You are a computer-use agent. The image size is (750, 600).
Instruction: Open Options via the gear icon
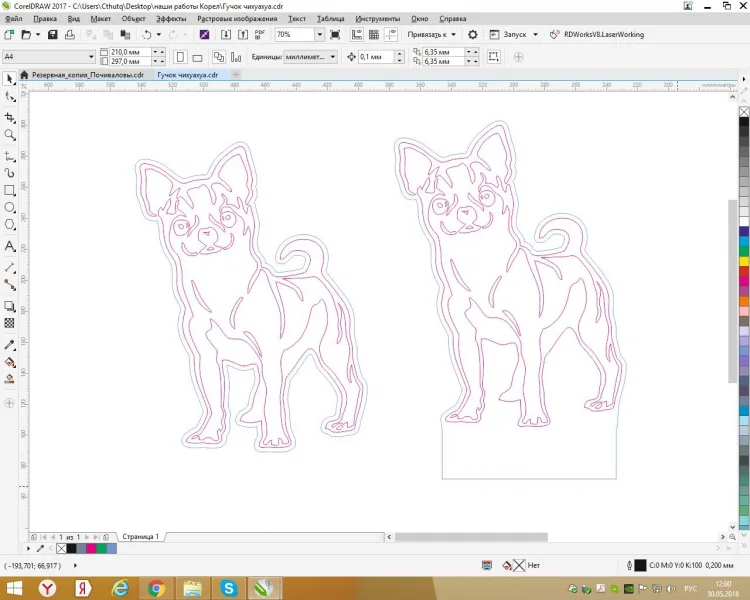pyautogui.click(x=473, y=34)
